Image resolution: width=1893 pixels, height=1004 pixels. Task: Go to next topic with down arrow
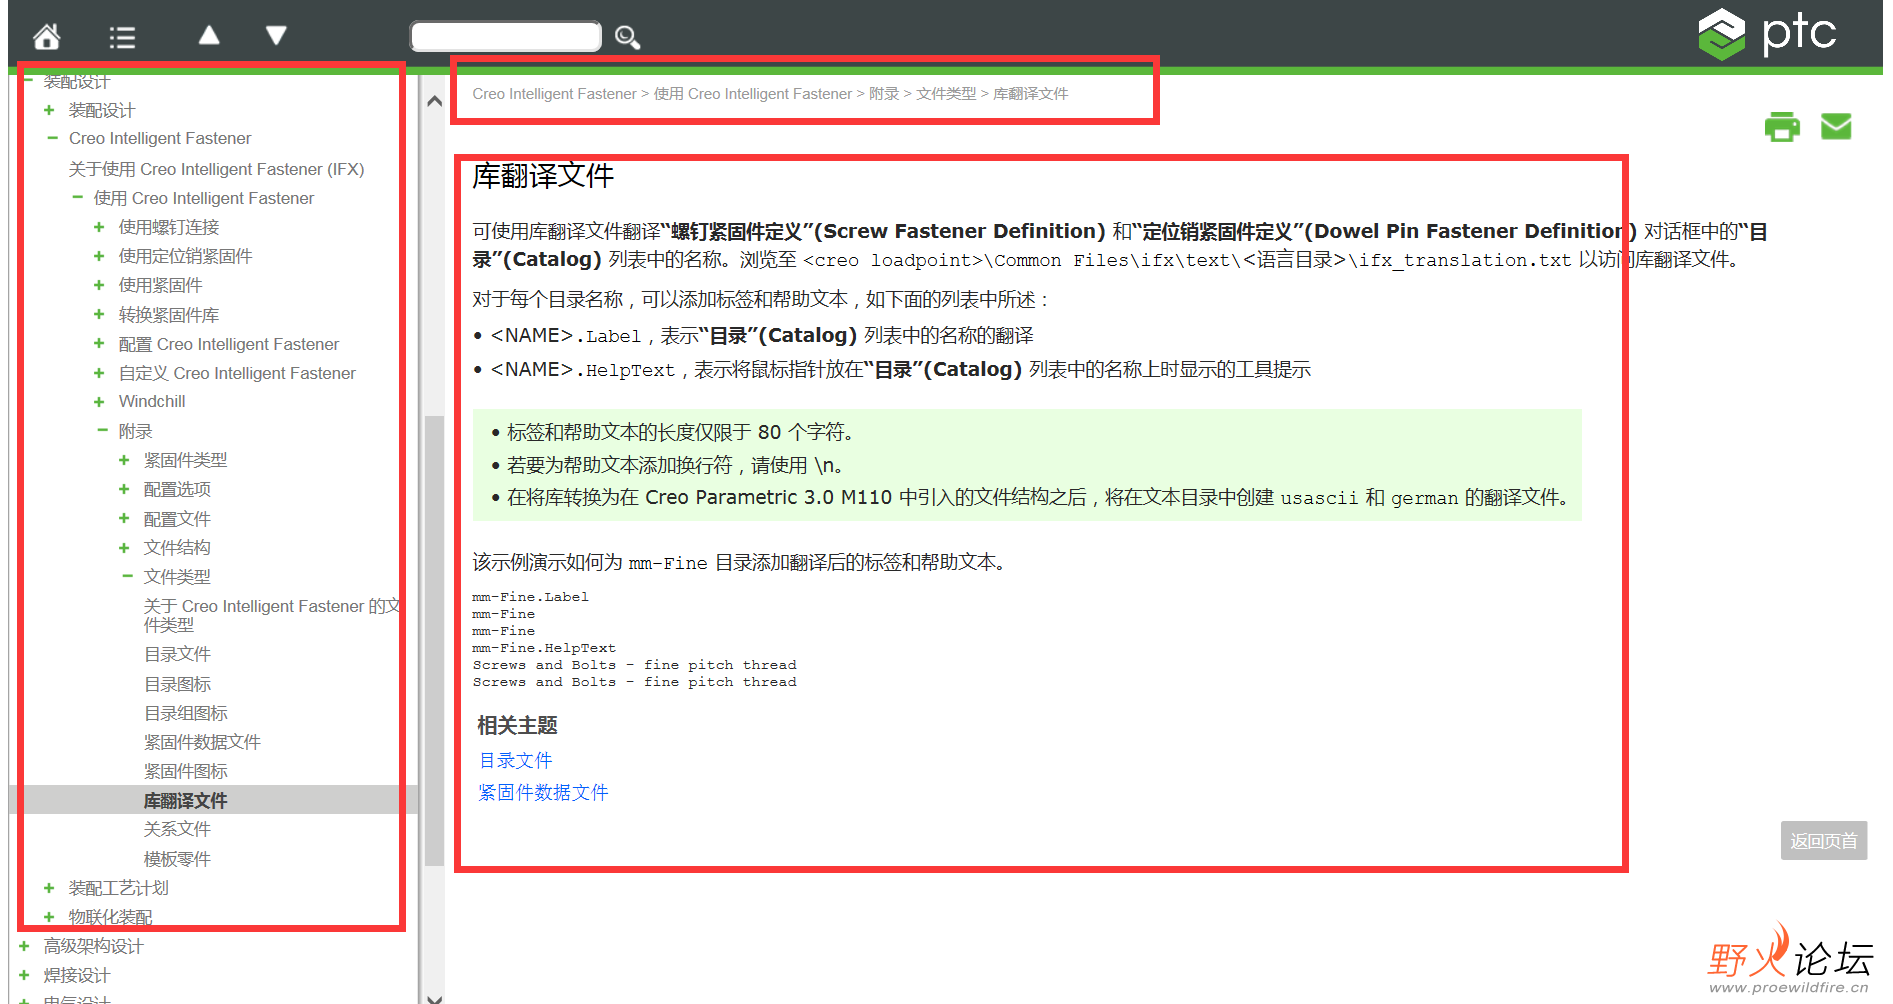point(277,36)
